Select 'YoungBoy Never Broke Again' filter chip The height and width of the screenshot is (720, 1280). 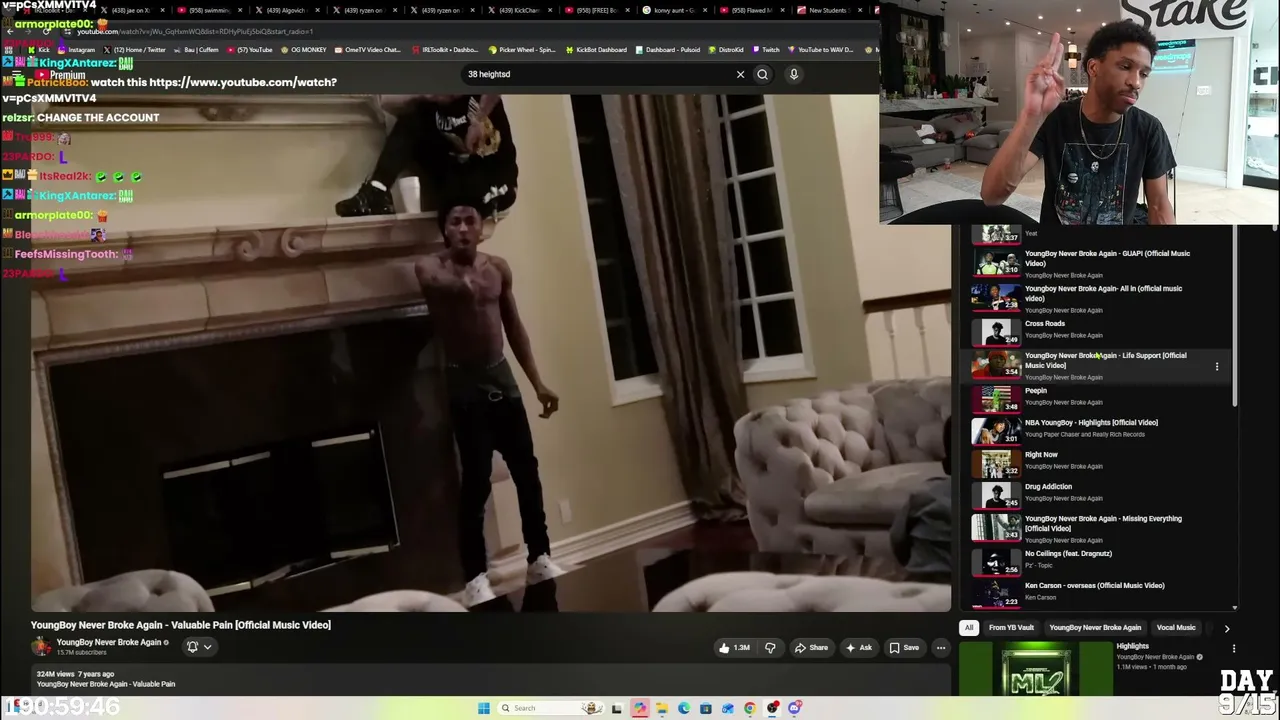point(1095,628)
